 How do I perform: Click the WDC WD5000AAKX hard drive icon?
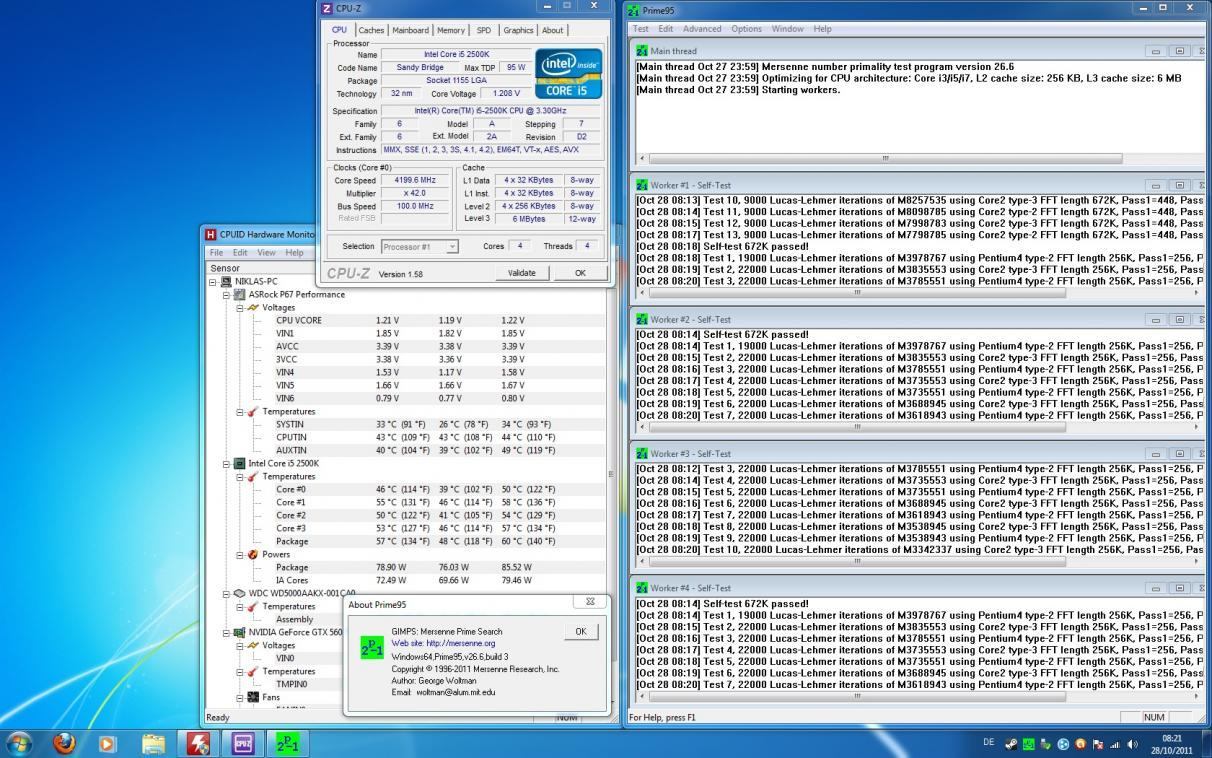coord(240,594)
